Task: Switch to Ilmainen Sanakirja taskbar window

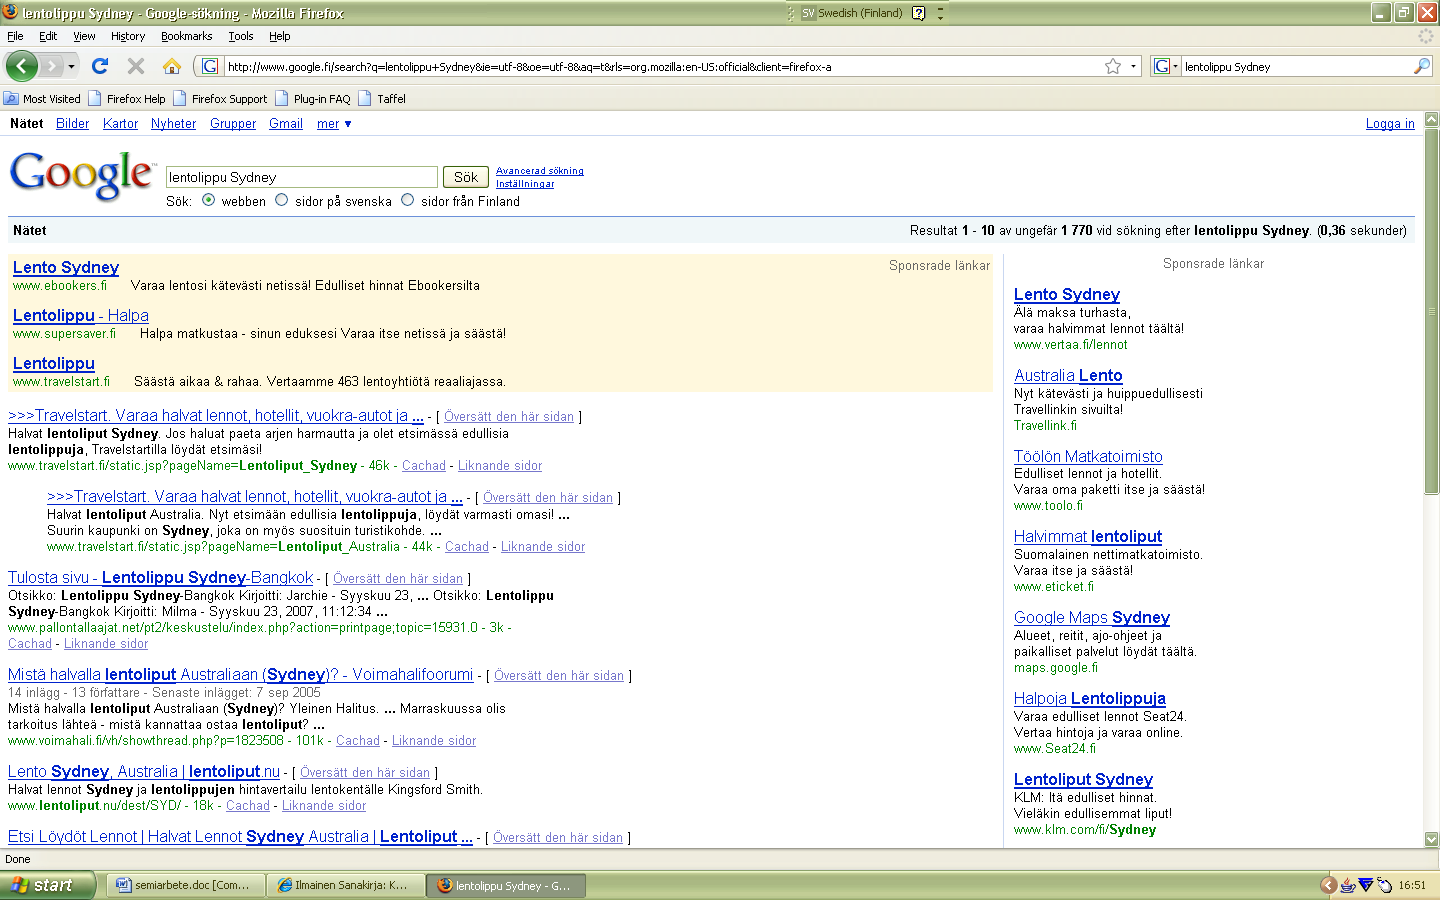Action: (x=345, y=885)
